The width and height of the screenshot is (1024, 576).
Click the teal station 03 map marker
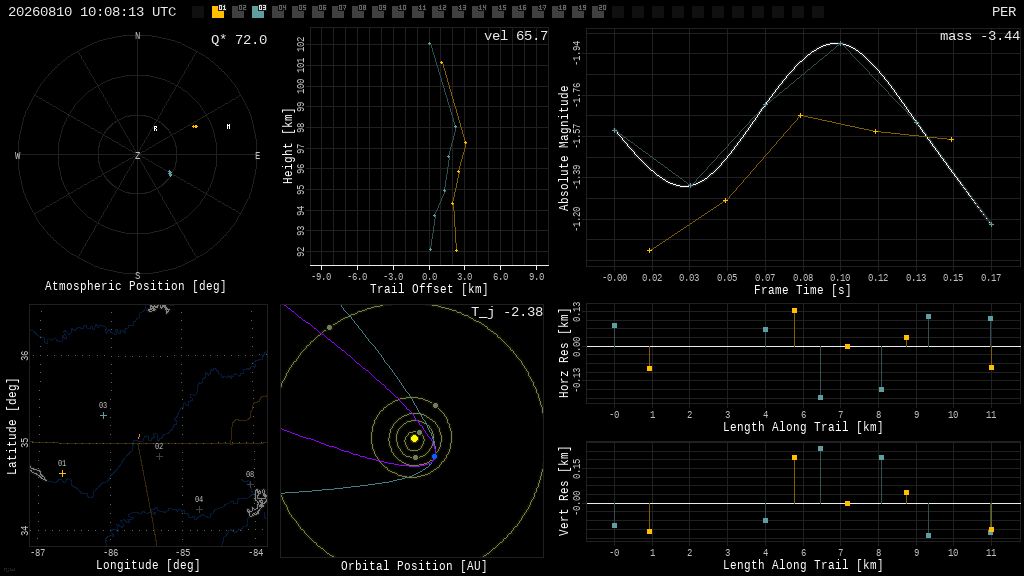tap(103, 415)
